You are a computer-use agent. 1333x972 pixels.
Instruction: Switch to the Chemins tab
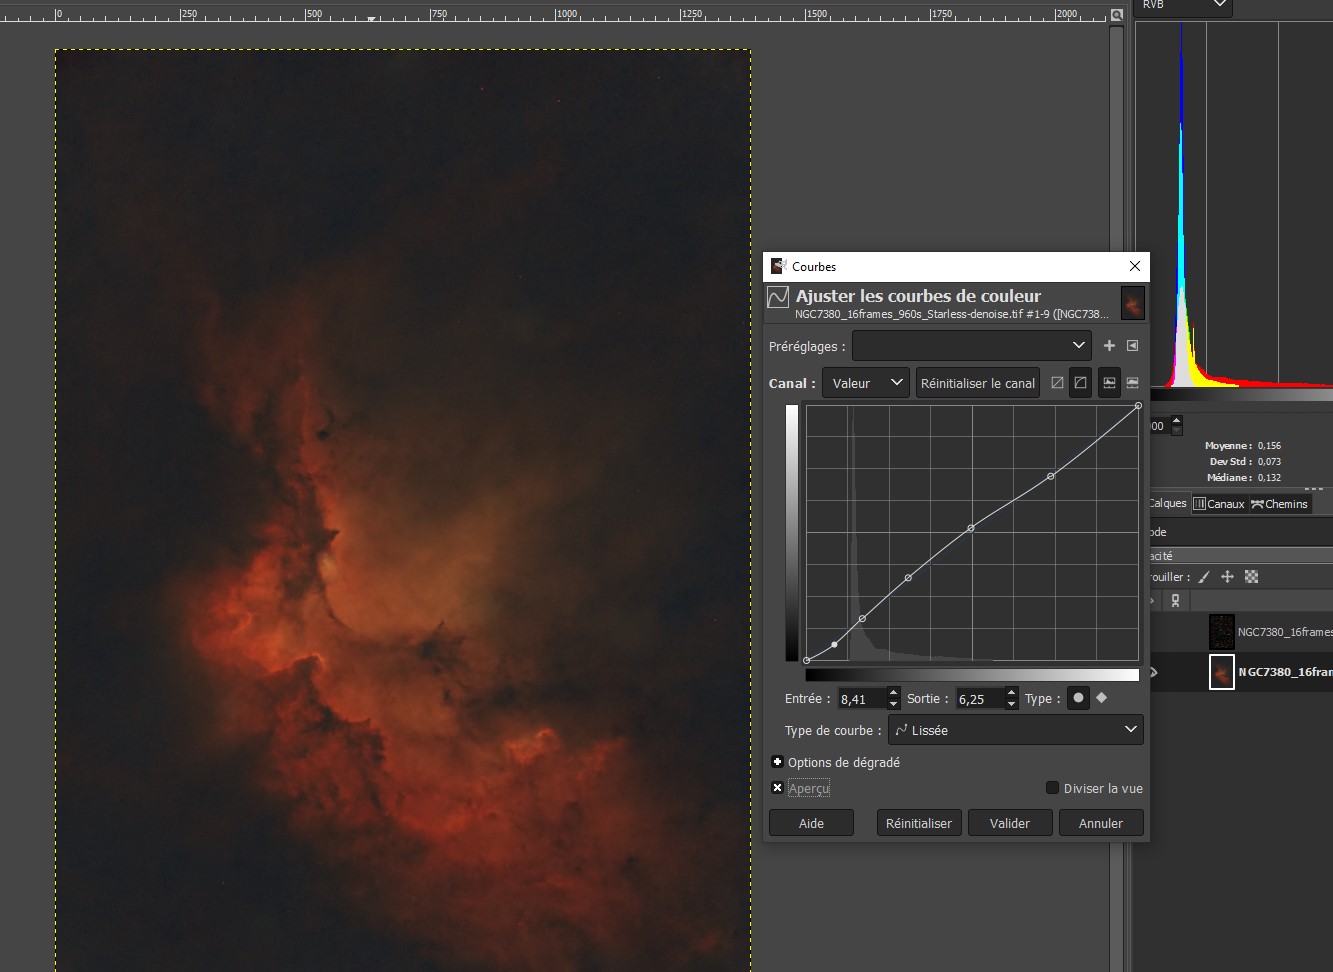point(1279,504)
